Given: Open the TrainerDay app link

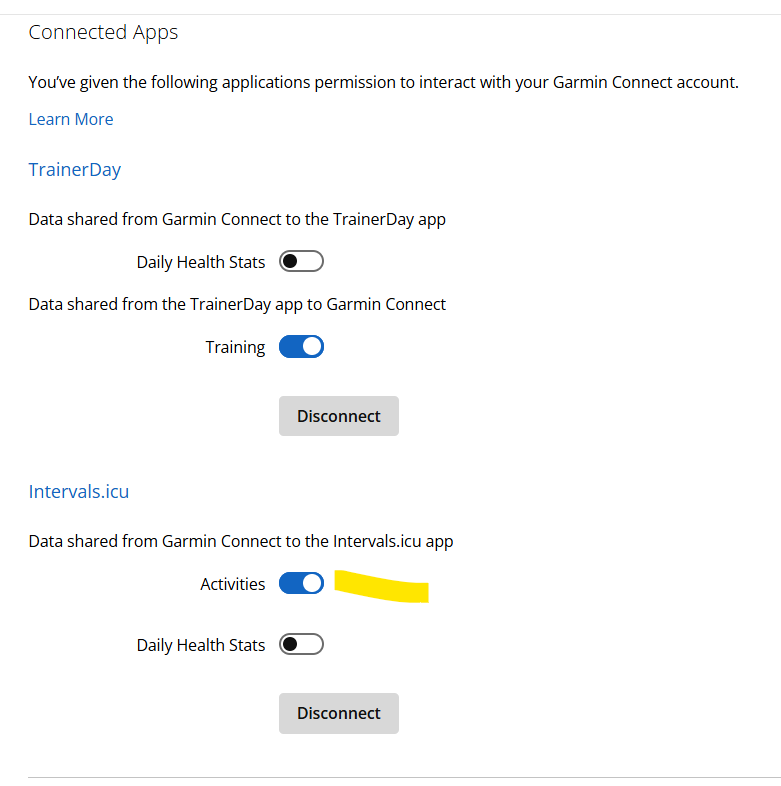Looking at the screenshot, I should (75, 169).
